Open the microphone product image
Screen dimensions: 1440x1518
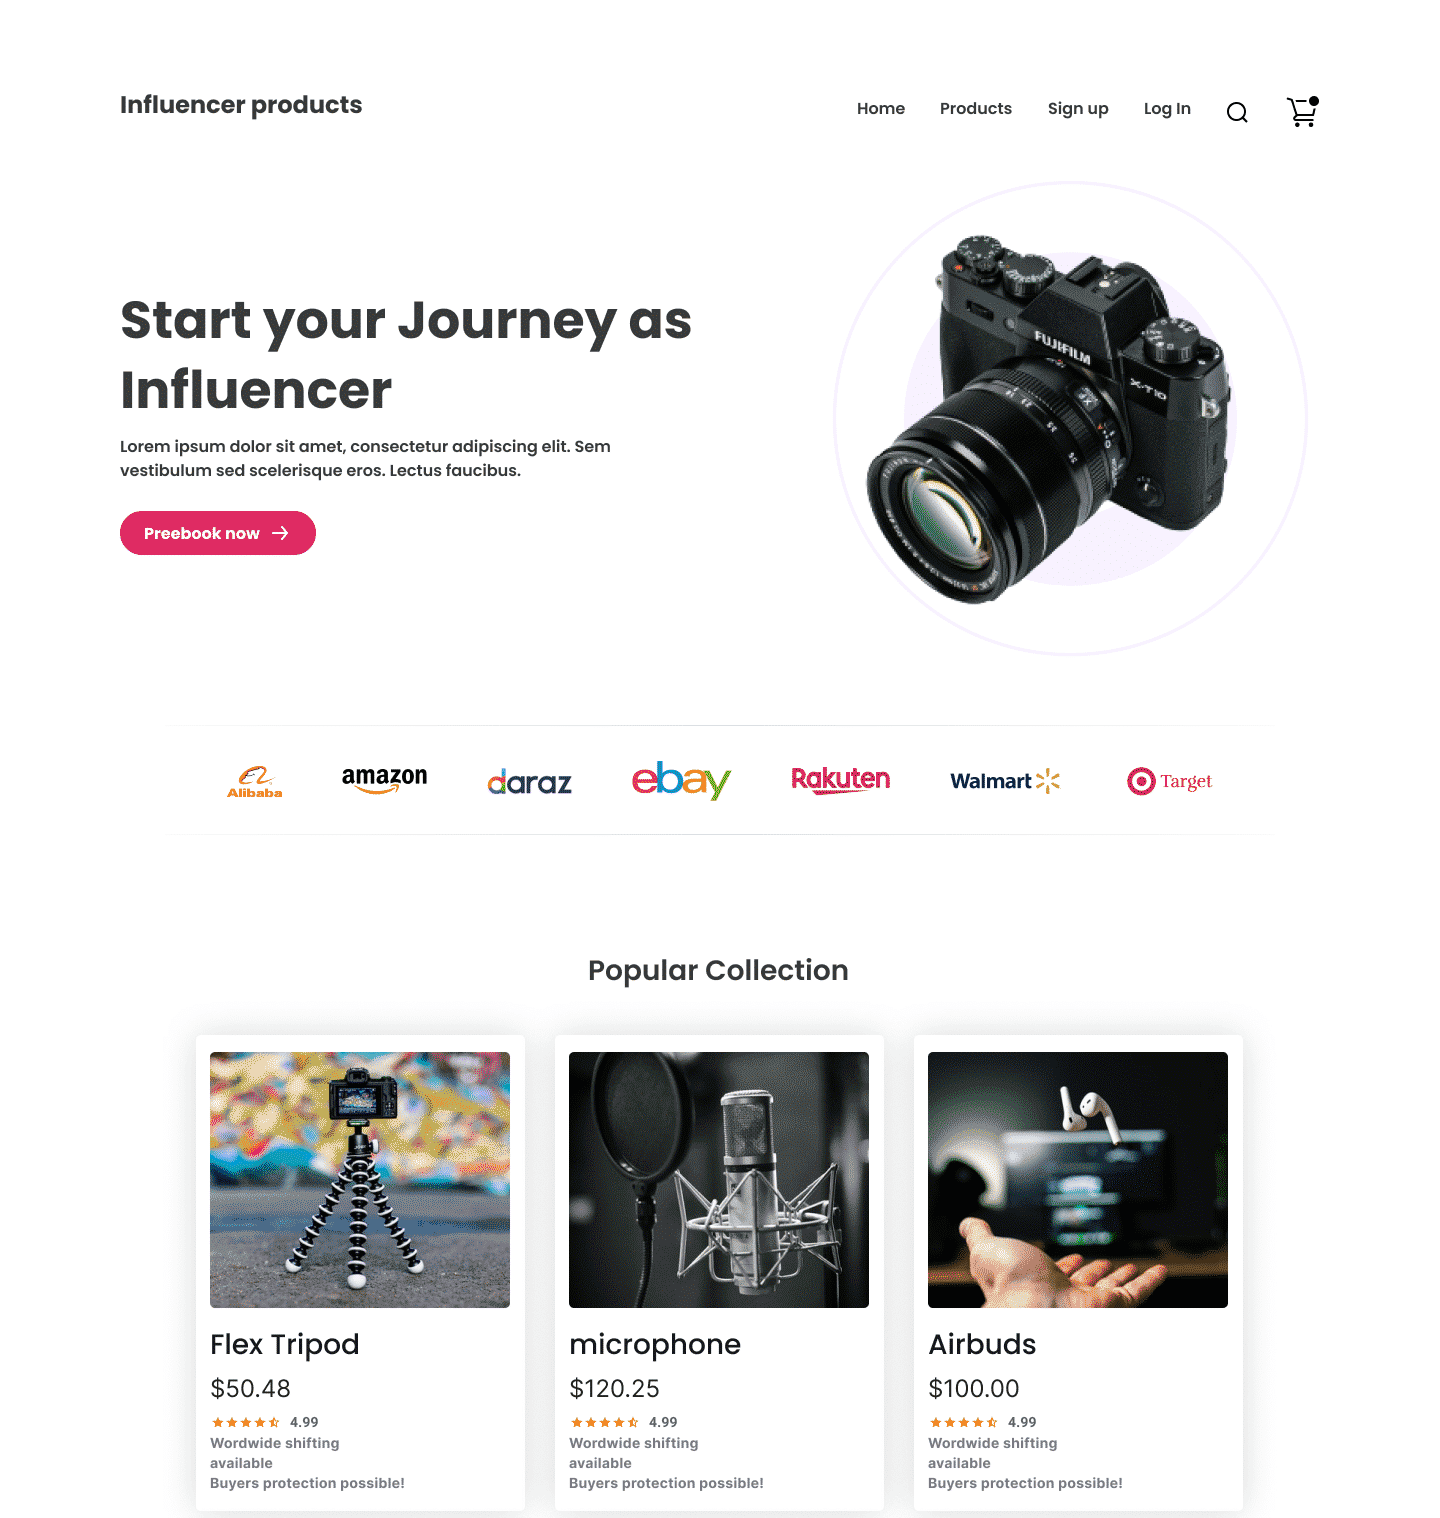pyautogui.click(x=719, y=1180)
